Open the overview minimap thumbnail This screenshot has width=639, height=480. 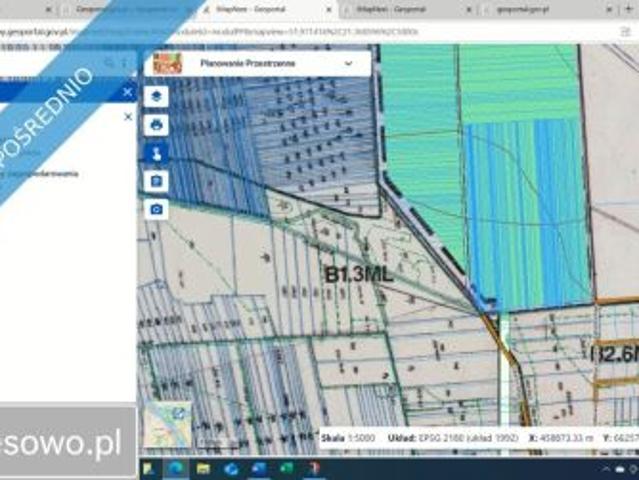point(167,424)
